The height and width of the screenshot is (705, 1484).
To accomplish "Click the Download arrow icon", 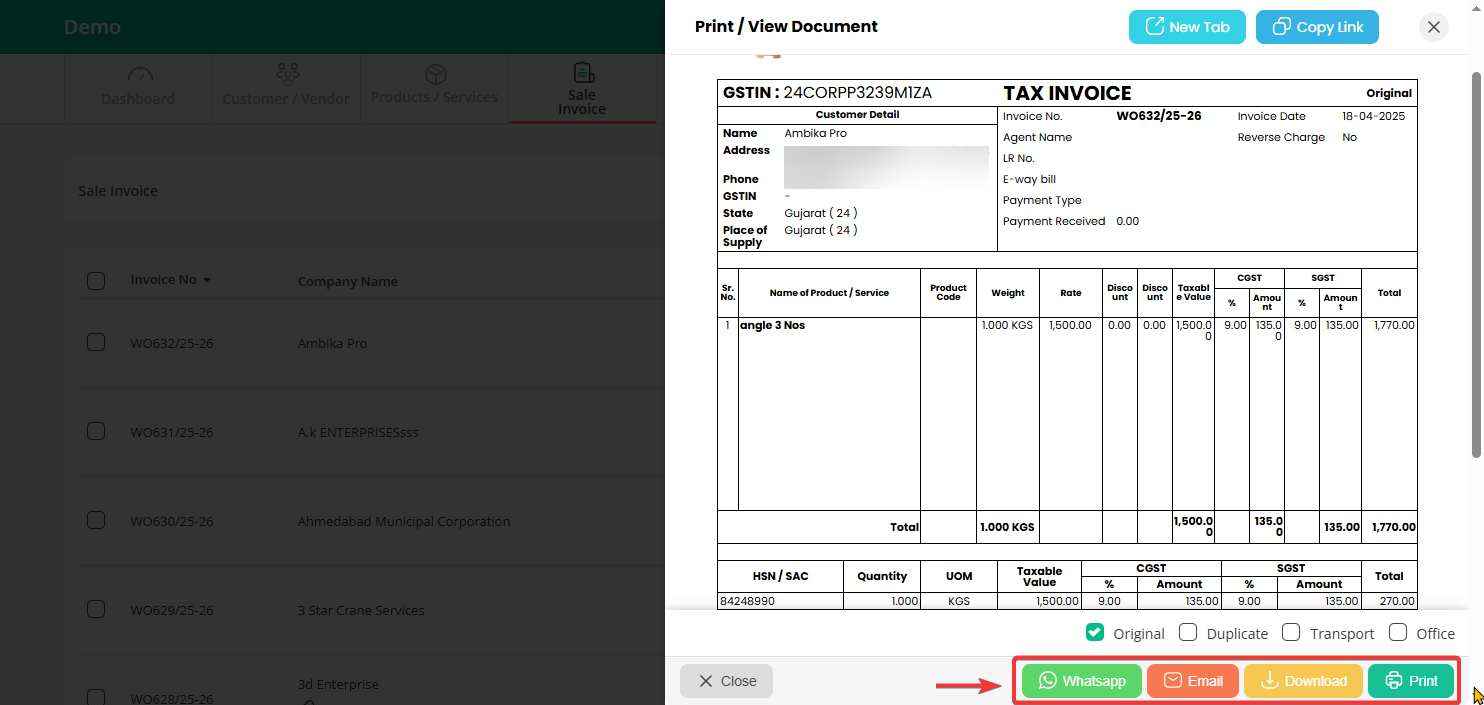I will [1269, 681].
